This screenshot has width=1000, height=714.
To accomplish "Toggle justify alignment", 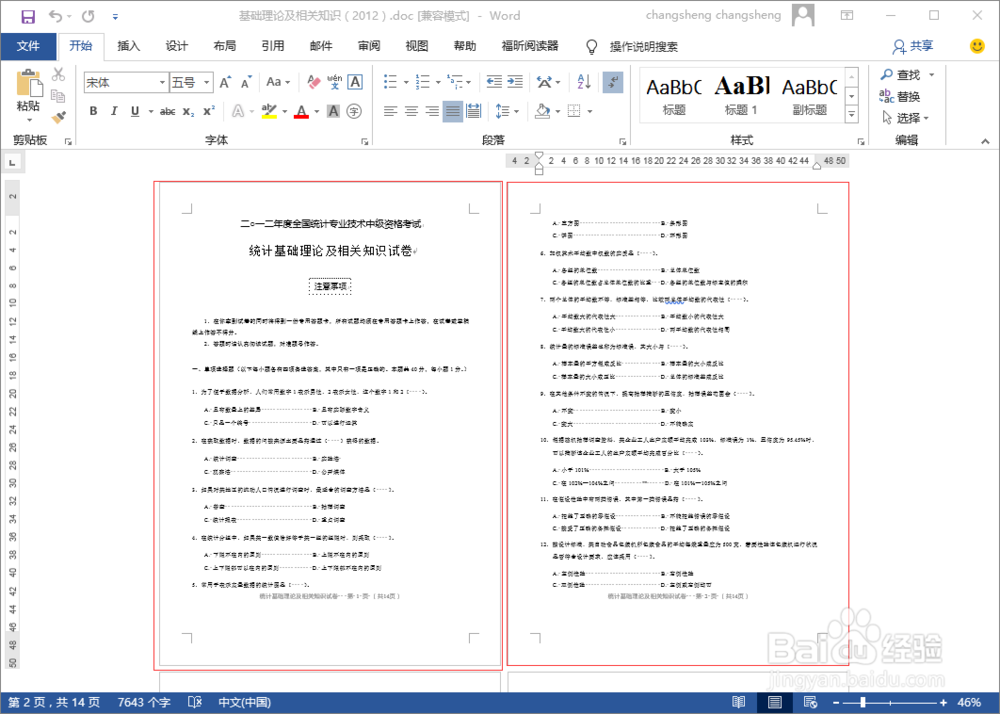I will tap(453, 112).
